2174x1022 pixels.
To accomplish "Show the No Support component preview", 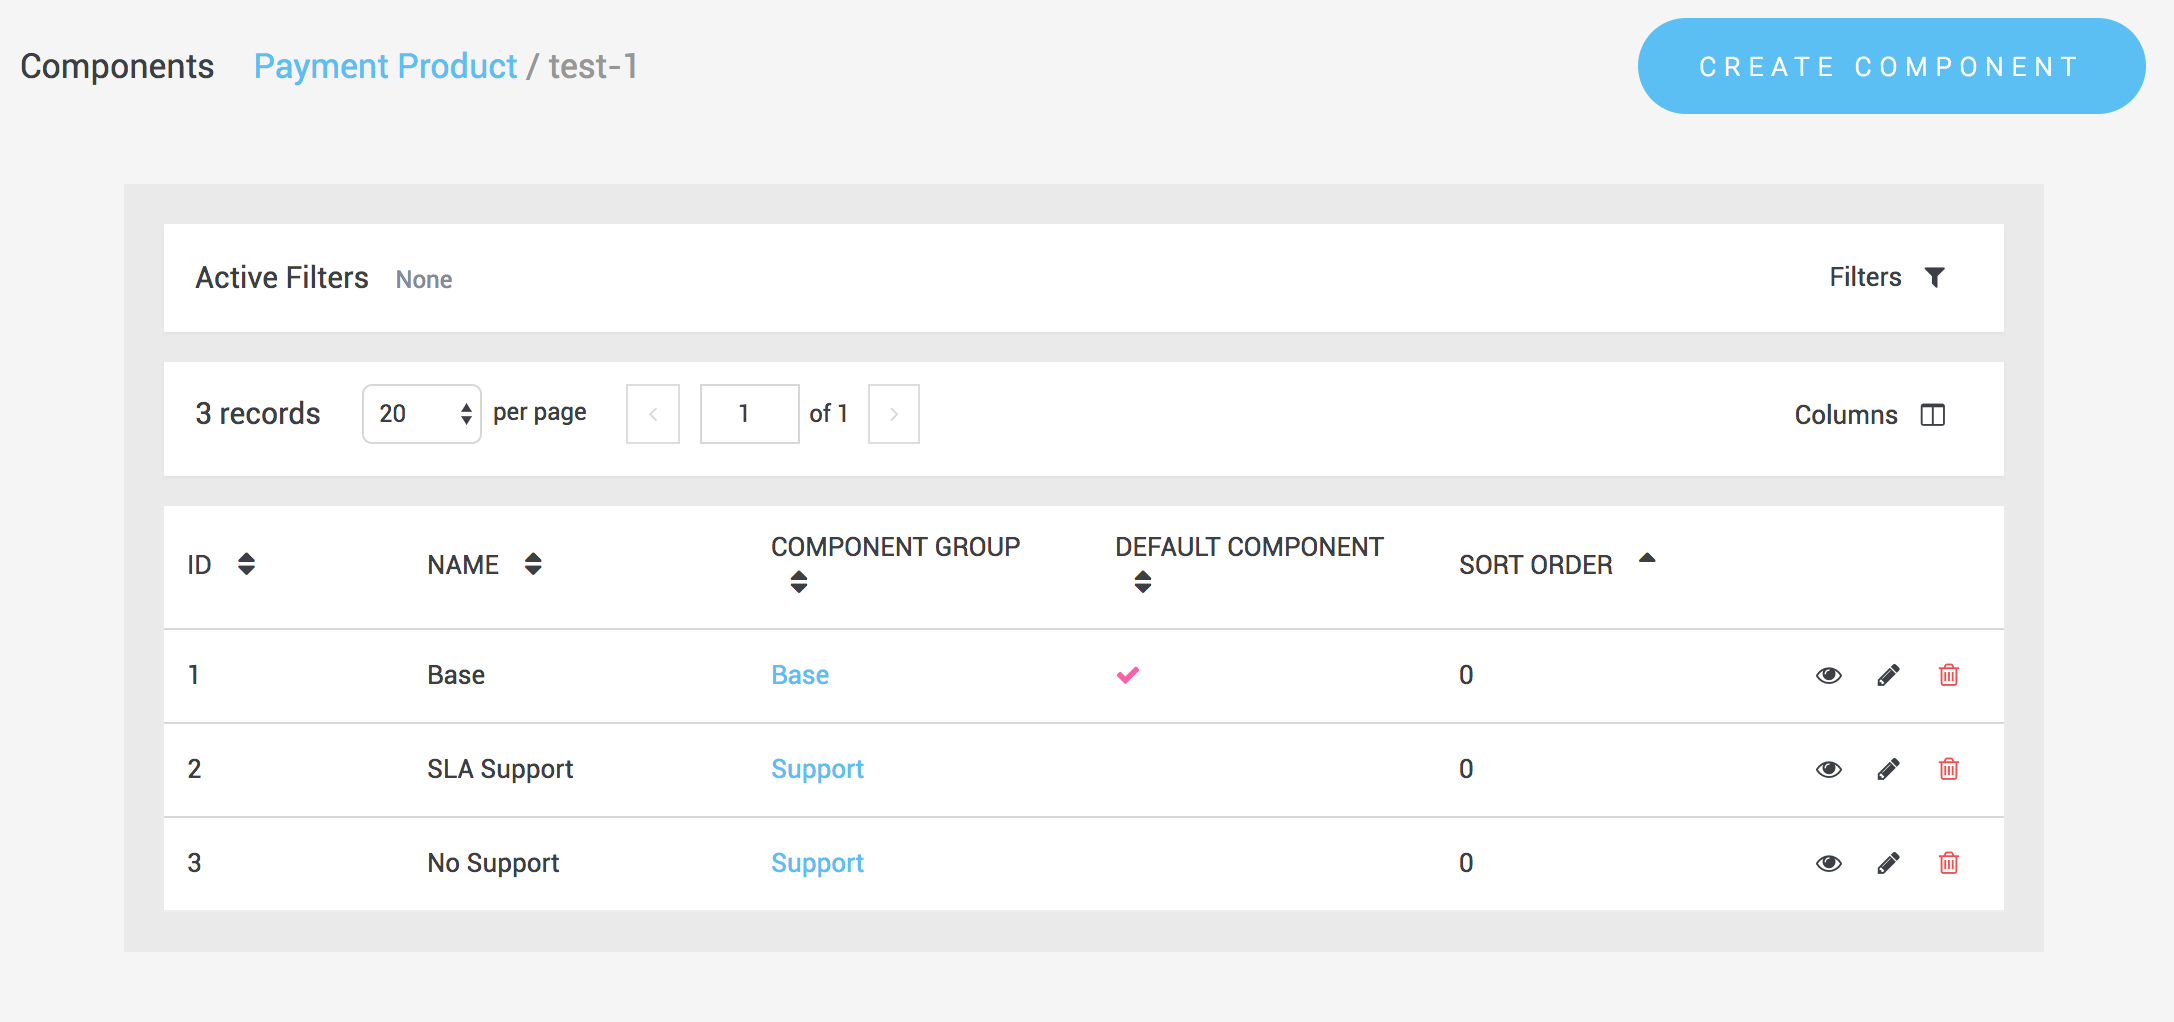I will tap(1828, 863).
